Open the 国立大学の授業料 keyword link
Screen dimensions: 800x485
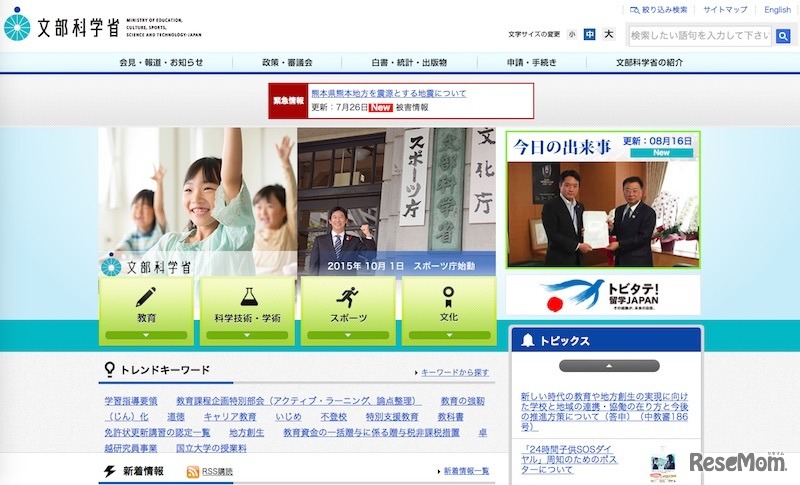pos(211,448)
